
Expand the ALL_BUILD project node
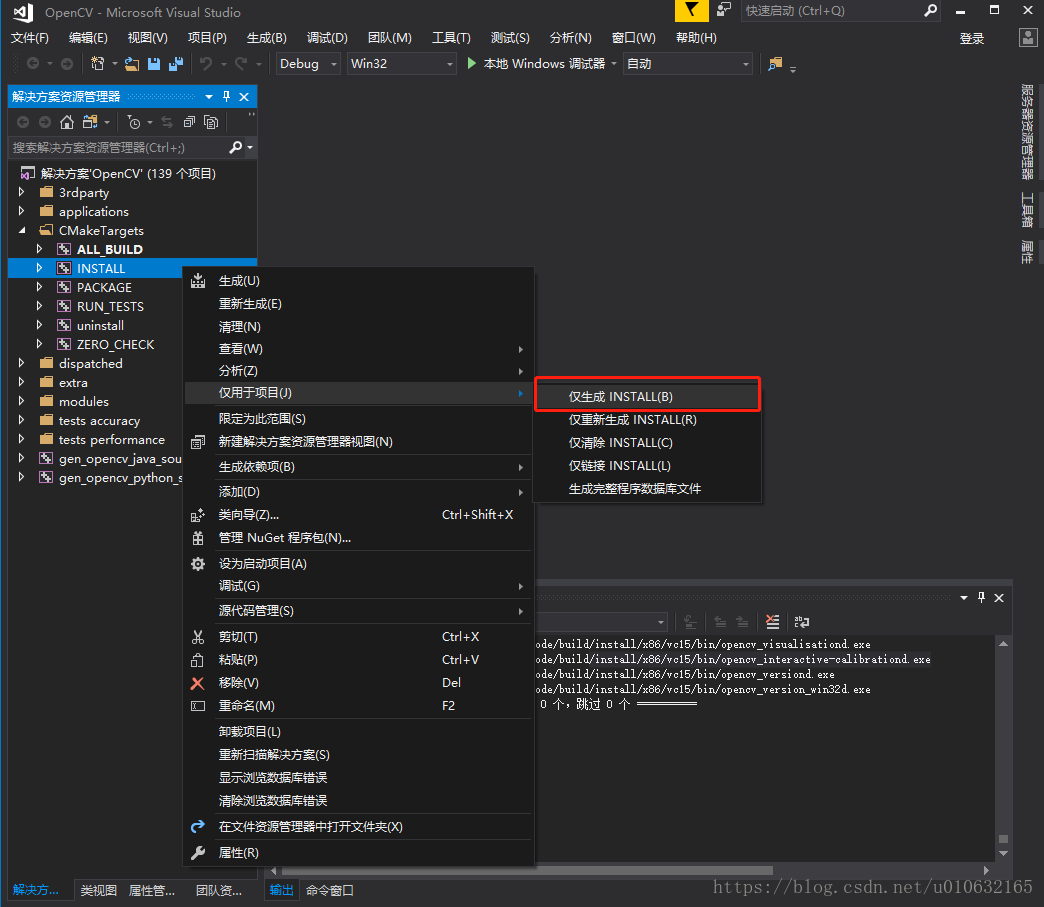(x=39, y=248)
